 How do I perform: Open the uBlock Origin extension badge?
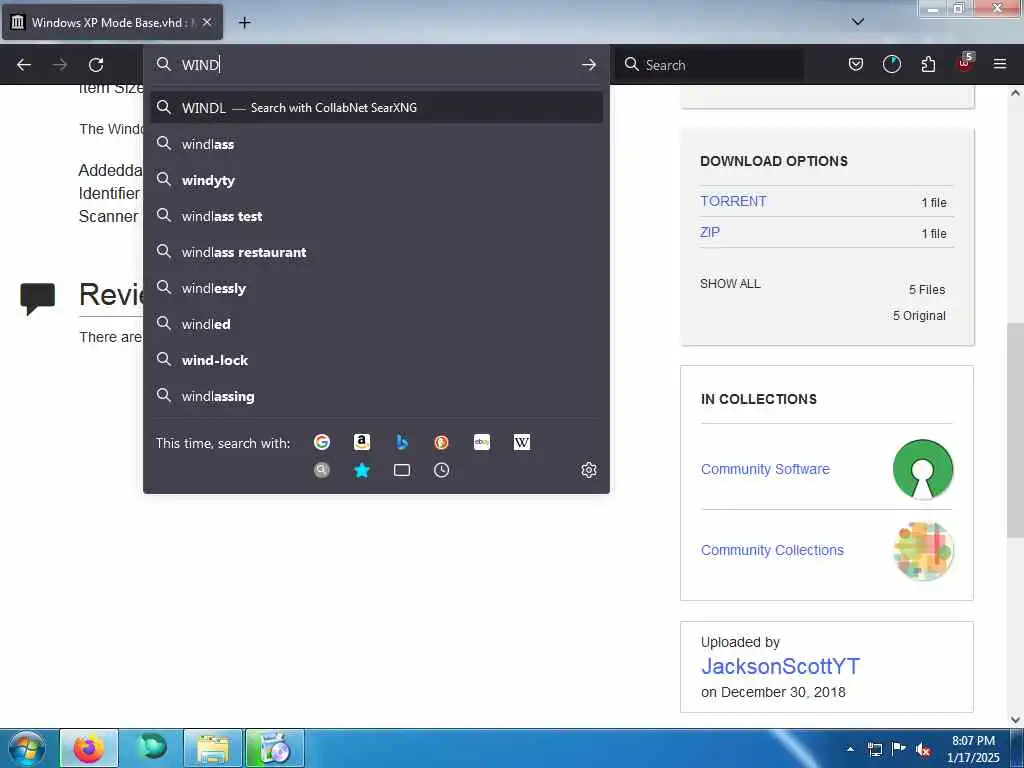point(965,63)
